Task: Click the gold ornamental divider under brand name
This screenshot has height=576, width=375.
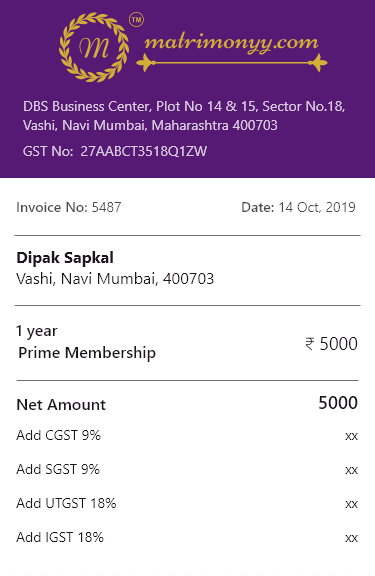Action: 232,63
